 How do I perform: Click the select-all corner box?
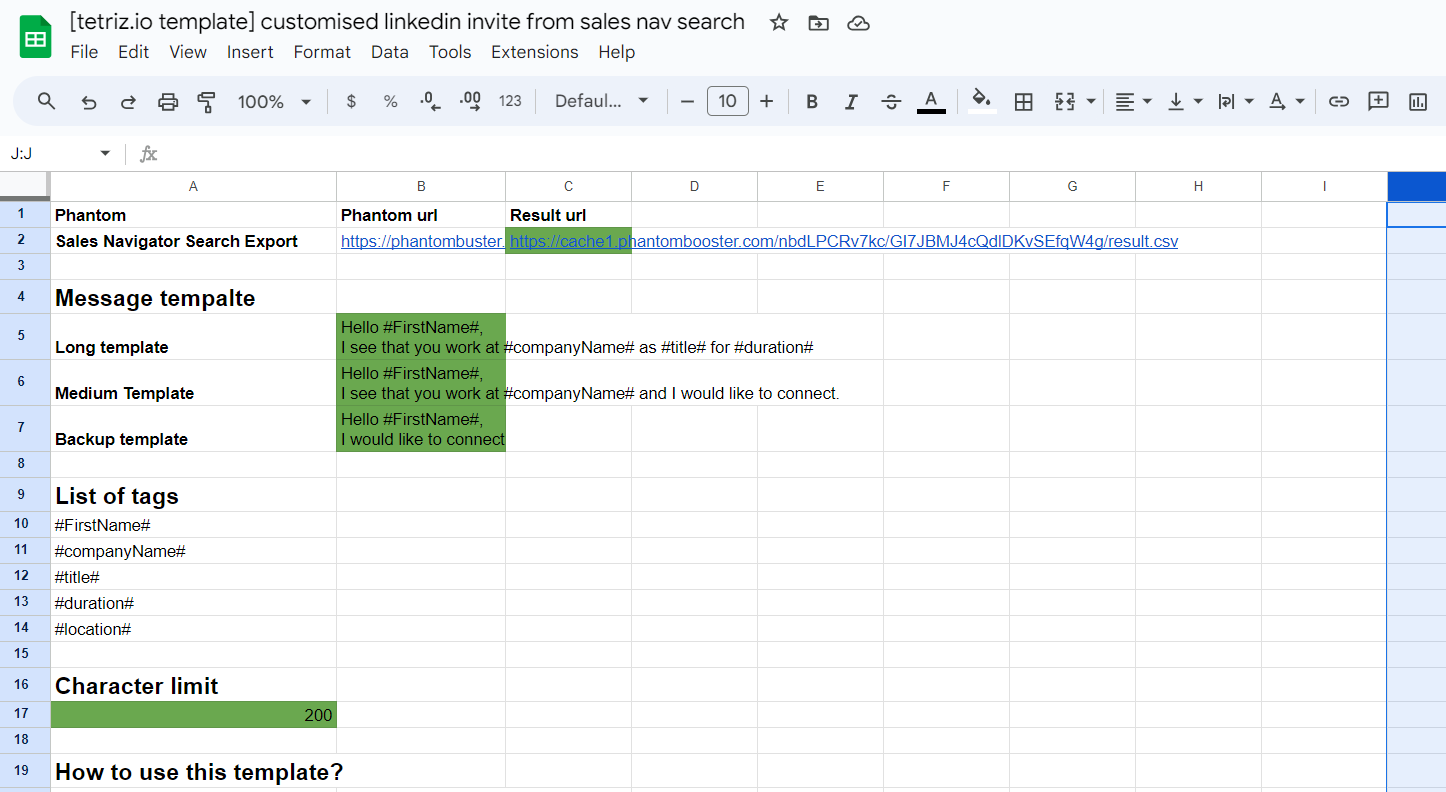25,186
